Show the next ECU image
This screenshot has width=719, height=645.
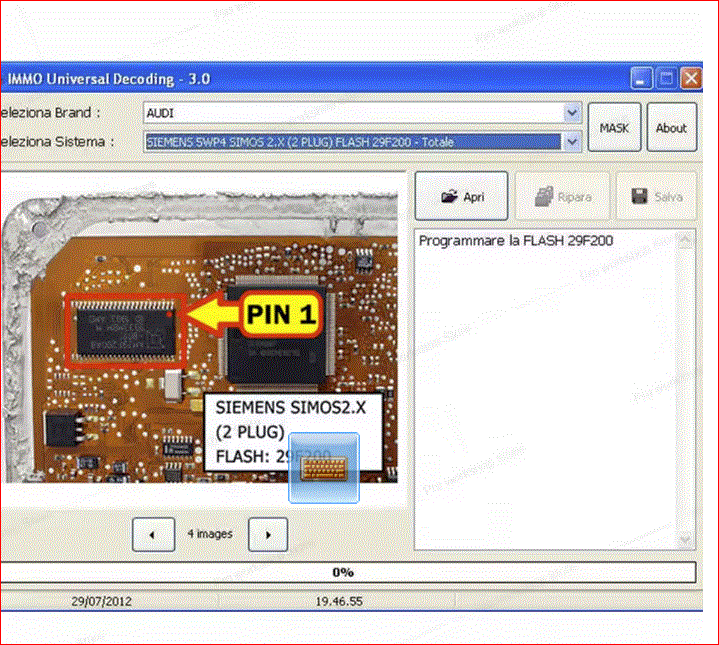(268, 535)
